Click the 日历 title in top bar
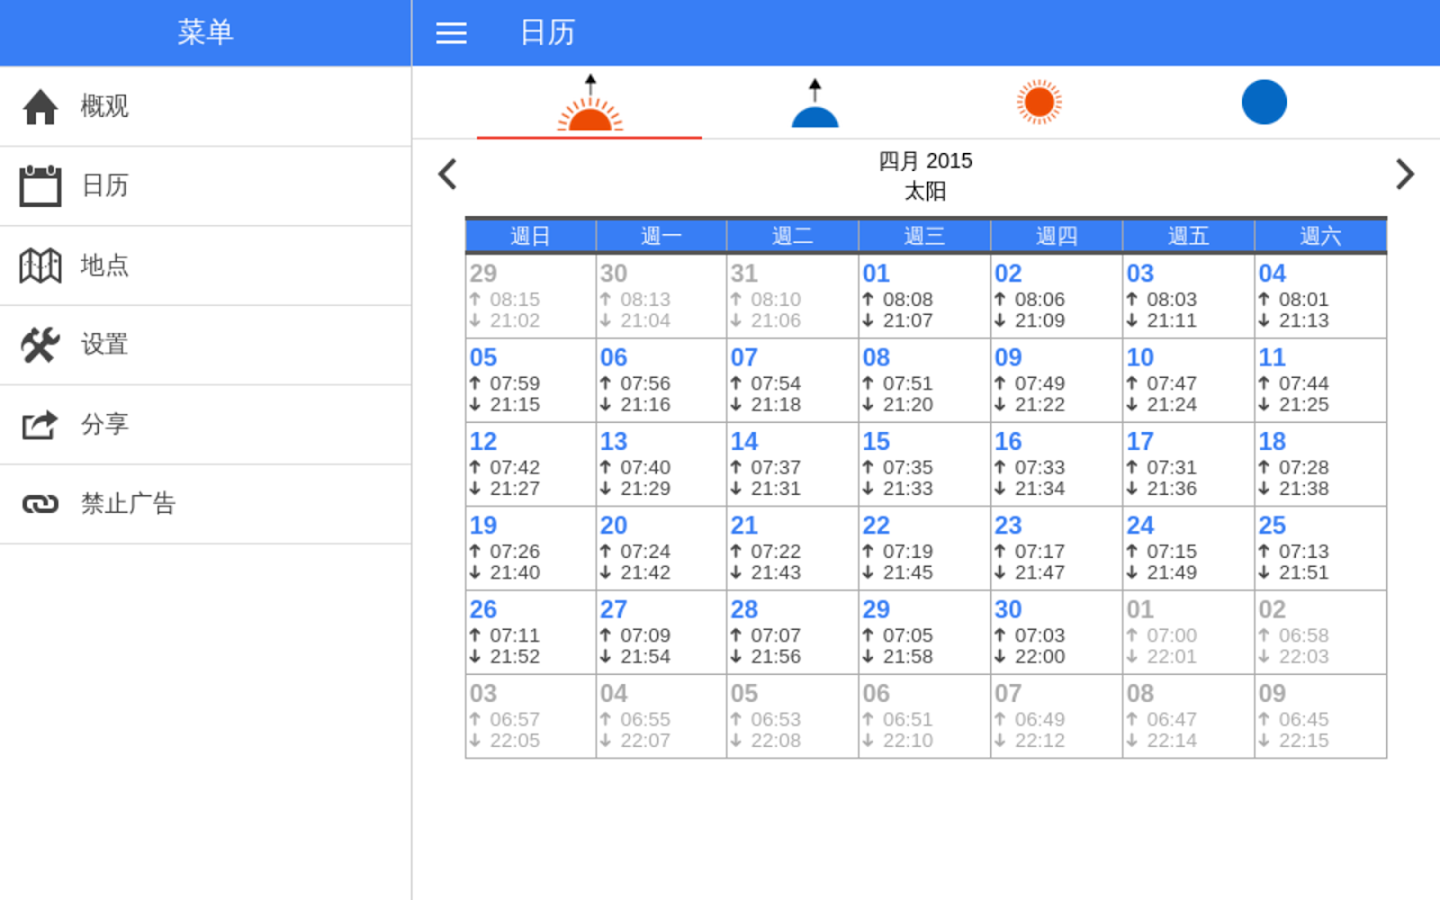 pyautogui.click(x=548, y=33)
